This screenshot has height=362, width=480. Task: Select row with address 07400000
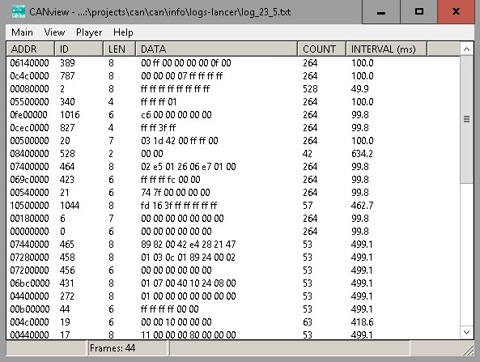(233, 167)
